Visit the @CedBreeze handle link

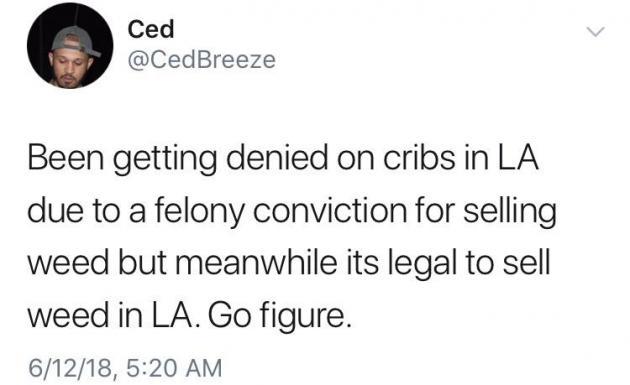point(202,60)
